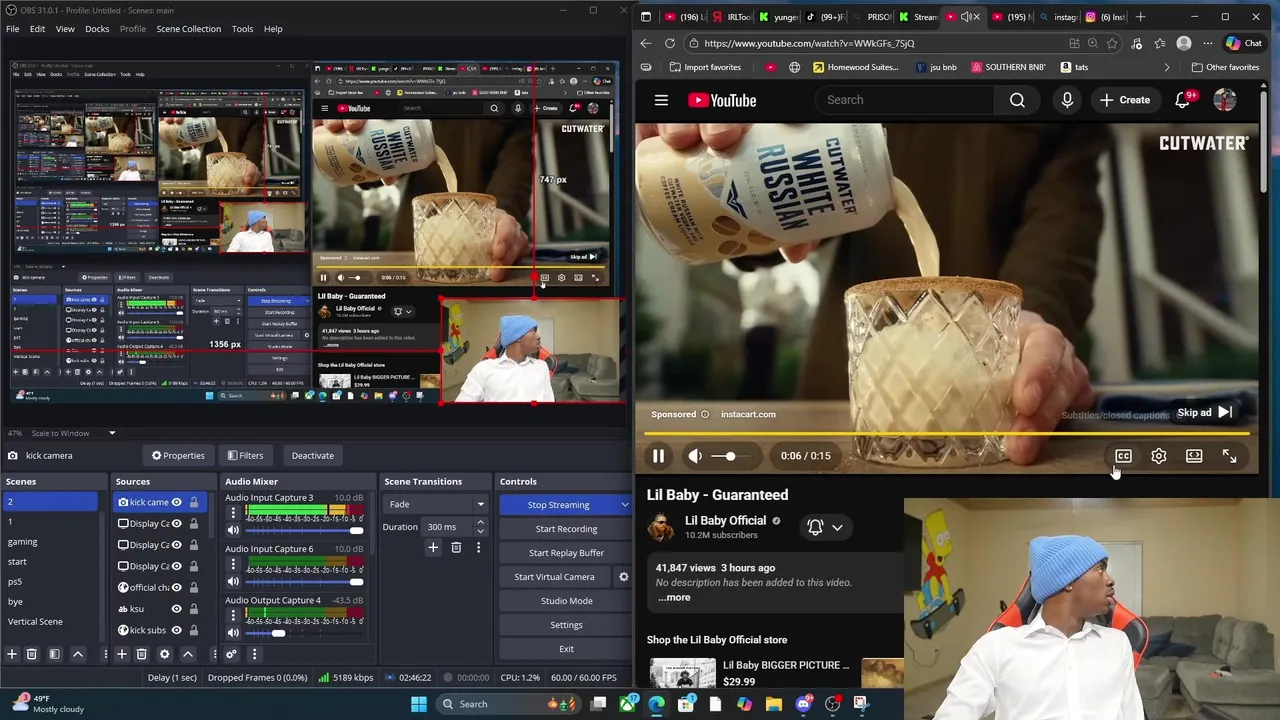Open scene filters in Scenes toolbar
The height and width of the screenshot is (720, 1280).
pyautogui.click(x=54, y=654)
